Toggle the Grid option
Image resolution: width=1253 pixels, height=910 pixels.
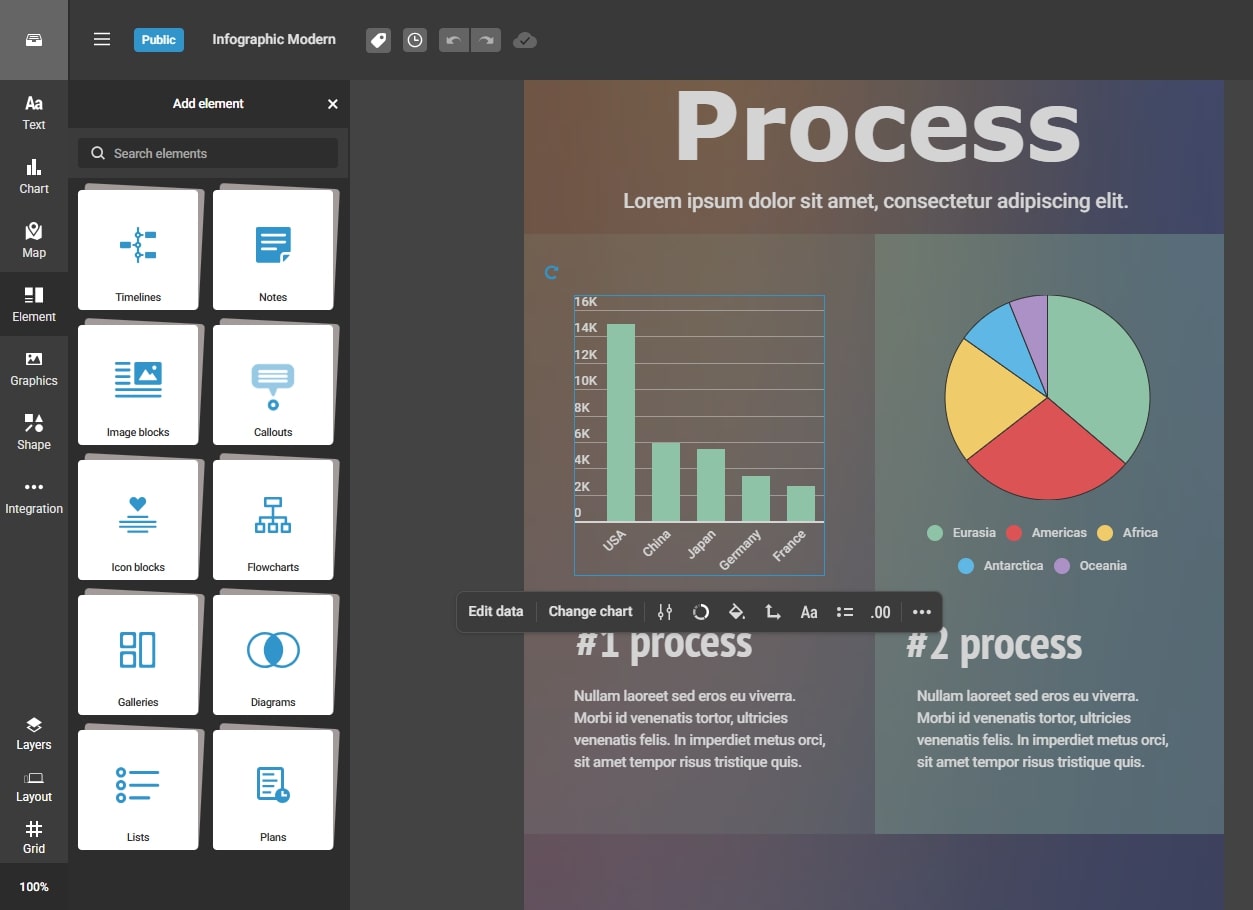(34, 837)
